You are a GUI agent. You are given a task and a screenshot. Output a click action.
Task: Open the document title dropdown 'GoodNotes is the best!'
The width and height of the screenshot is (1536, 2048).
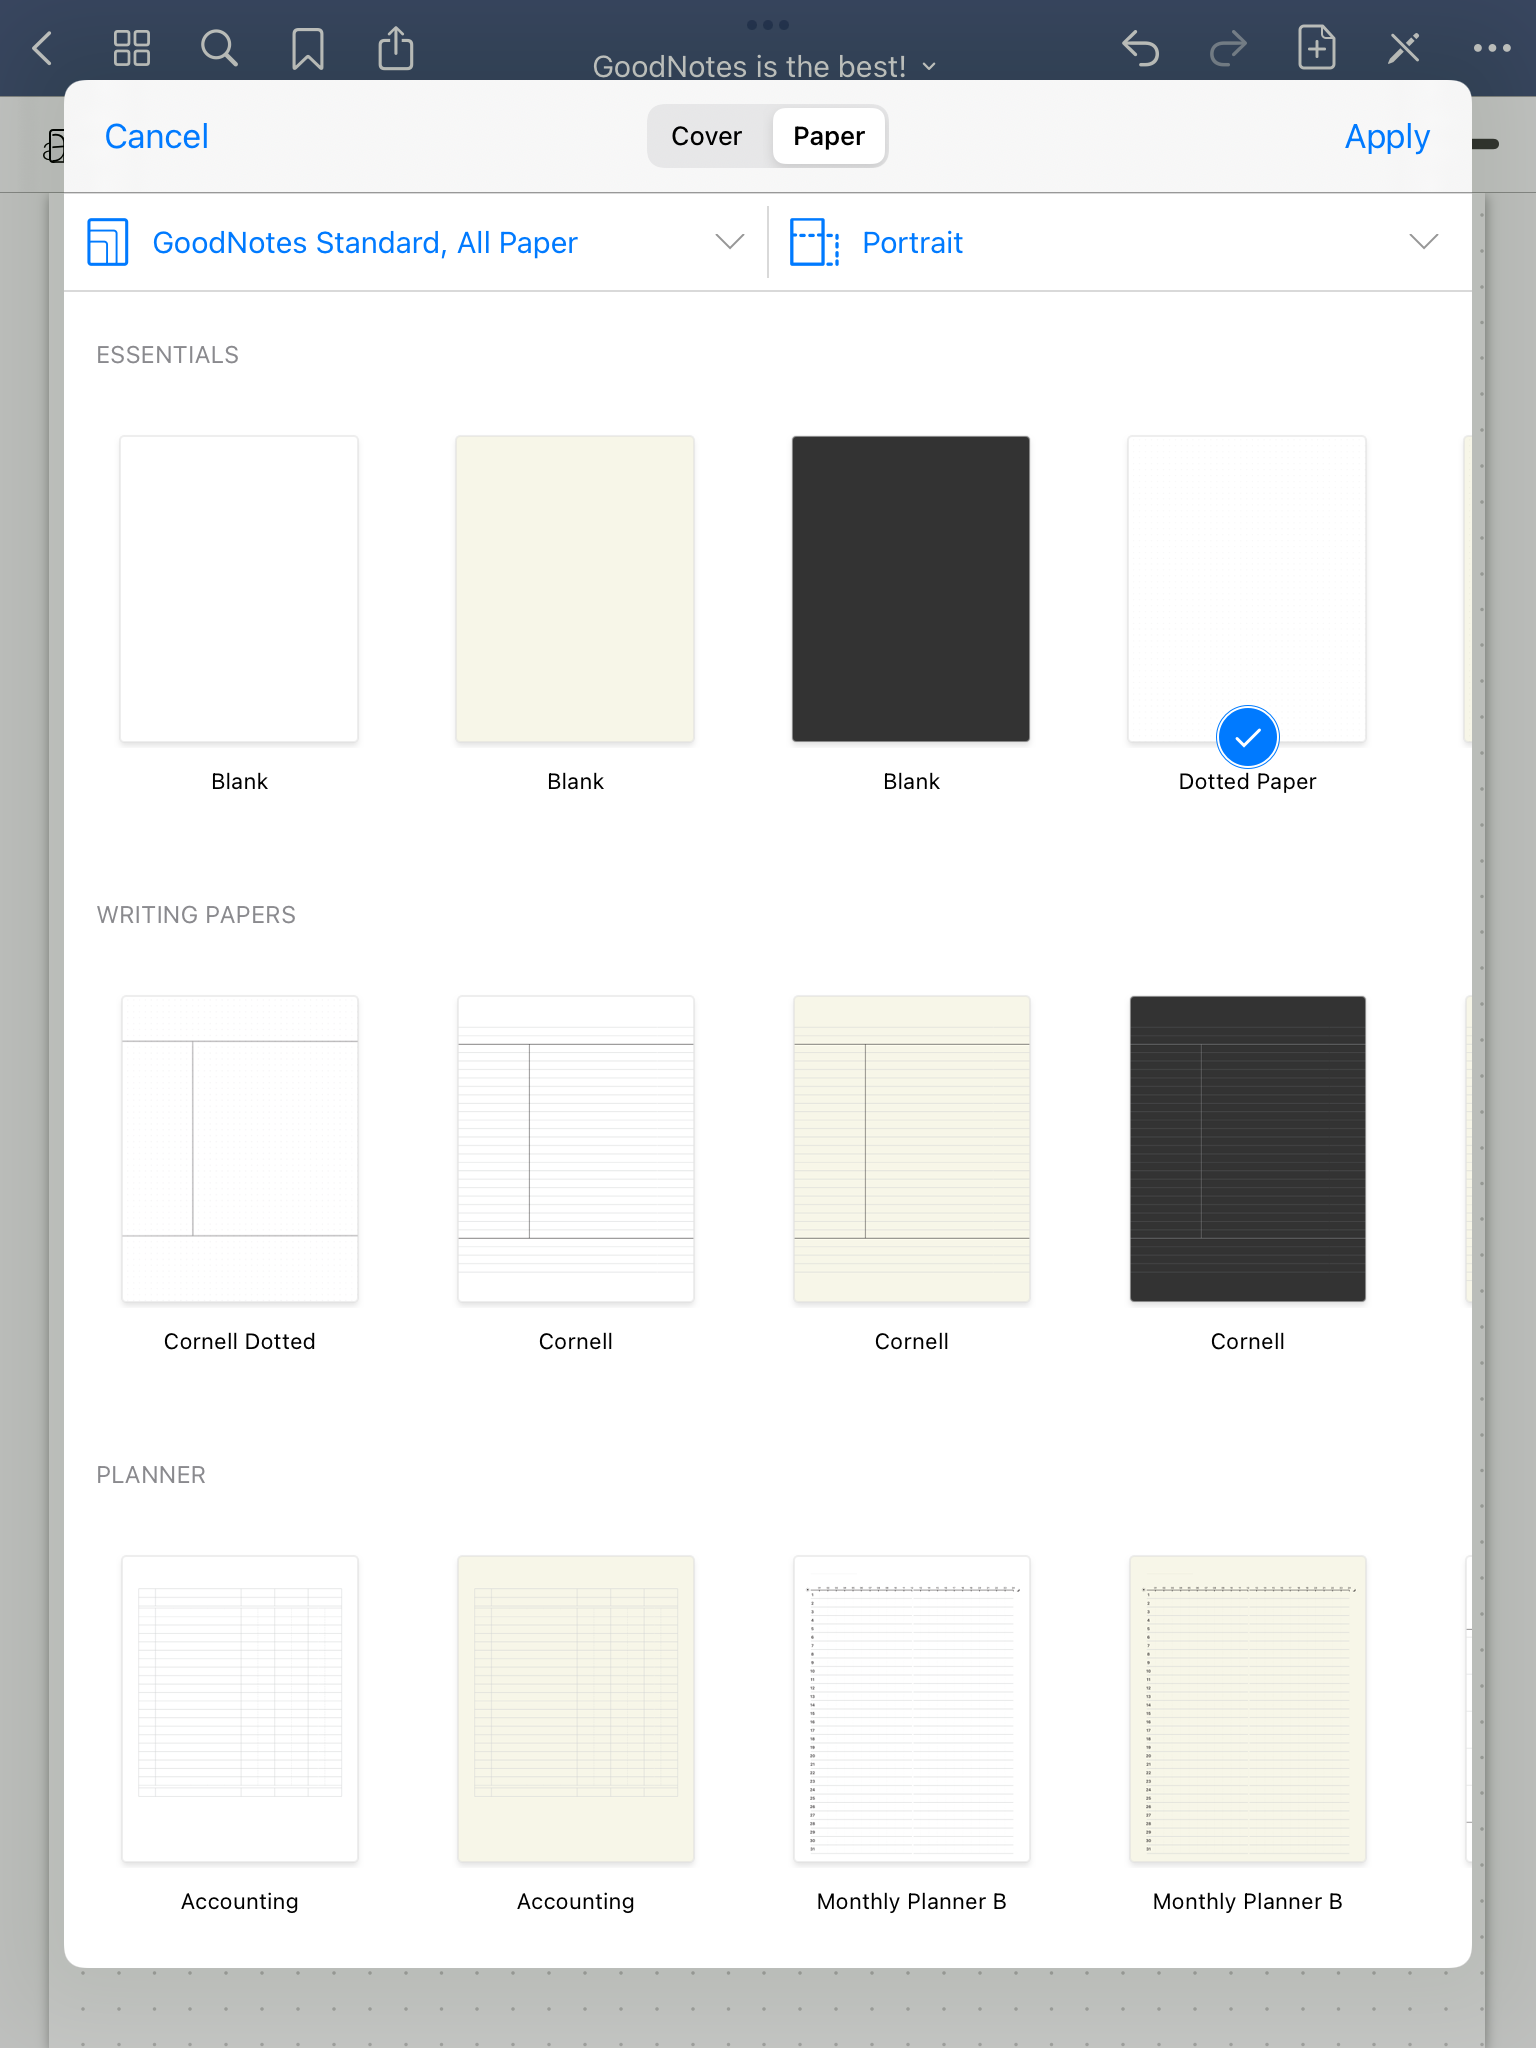click(x=765, y=66)
